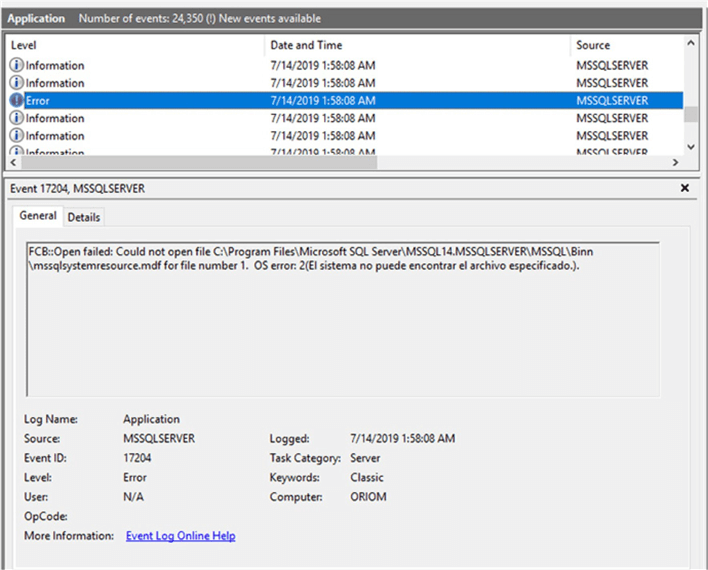
Task: Open the Event Log Online Help link
Action: [181, 536]
